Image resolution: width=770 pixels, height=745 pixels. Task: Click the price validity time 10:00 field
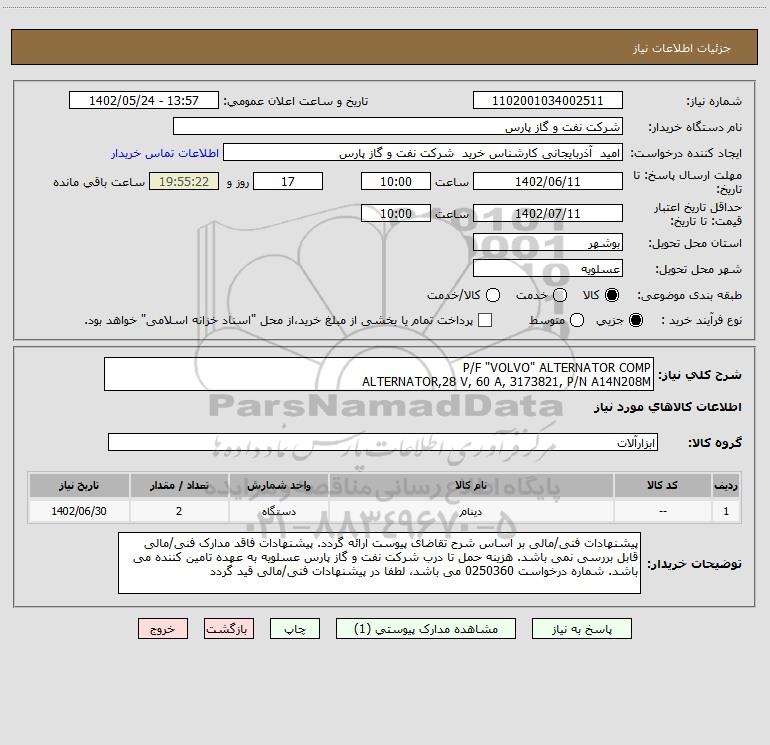click(x=396, y=214)
